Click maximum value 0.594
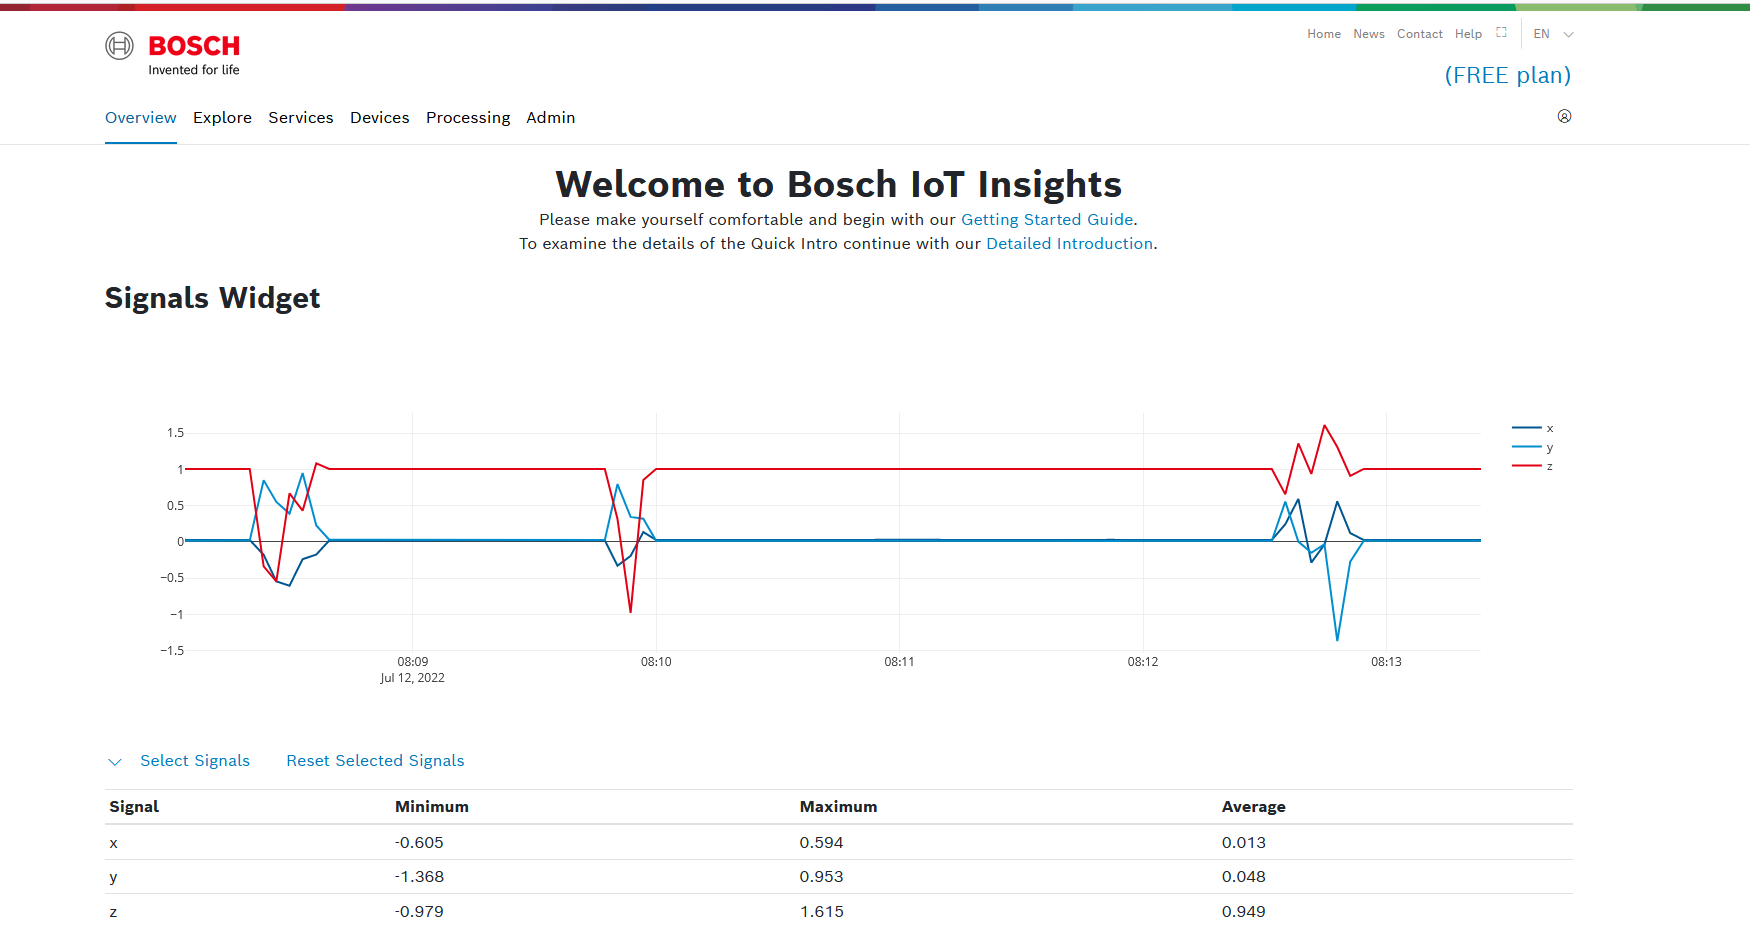1750x949 pixels. (821, 843)
